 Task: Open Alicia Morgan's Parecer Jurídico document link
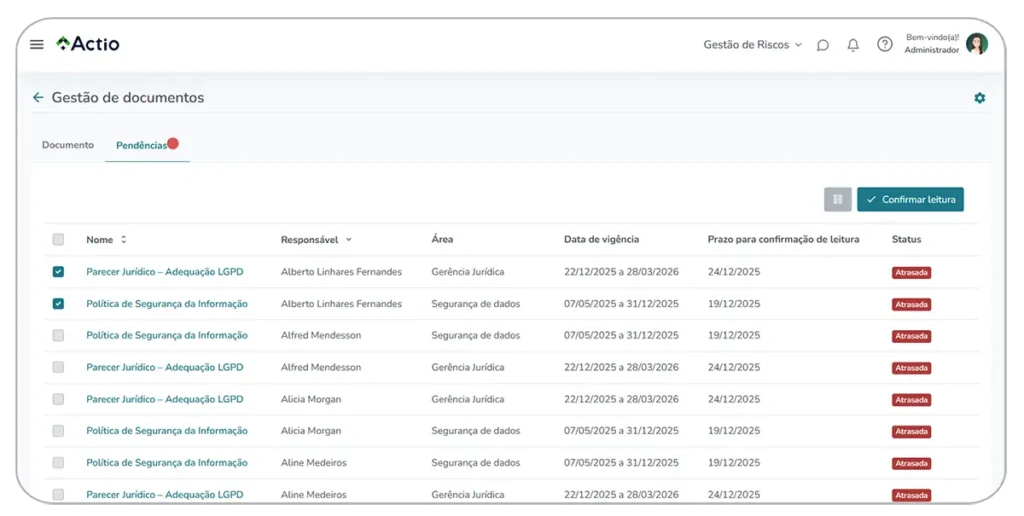[164, 399]
